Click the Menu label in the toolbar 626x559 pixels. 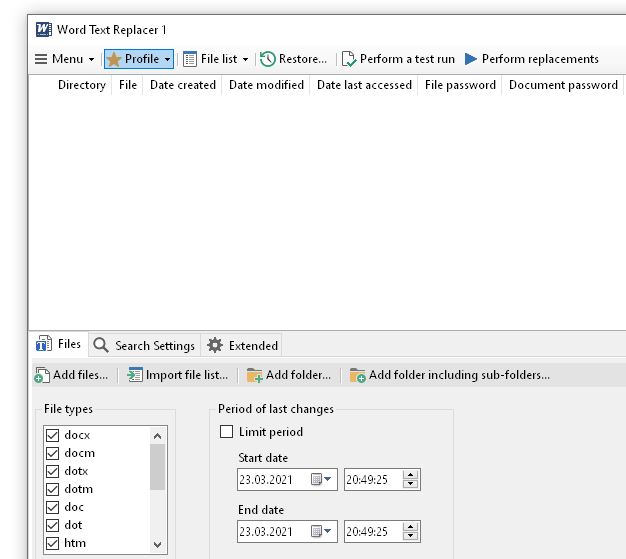(67, 59)
